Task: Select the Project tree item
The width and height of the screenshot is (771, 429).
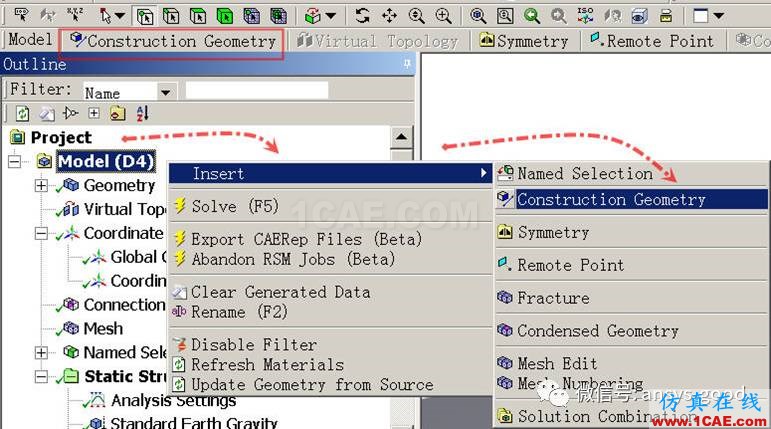Action: click(51, 137)
